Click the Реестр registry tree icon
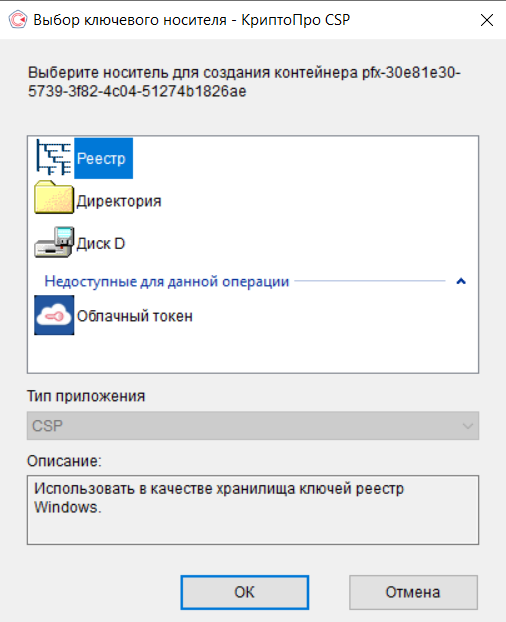Screen dimensions: 506x622 [x=54, y=158]
